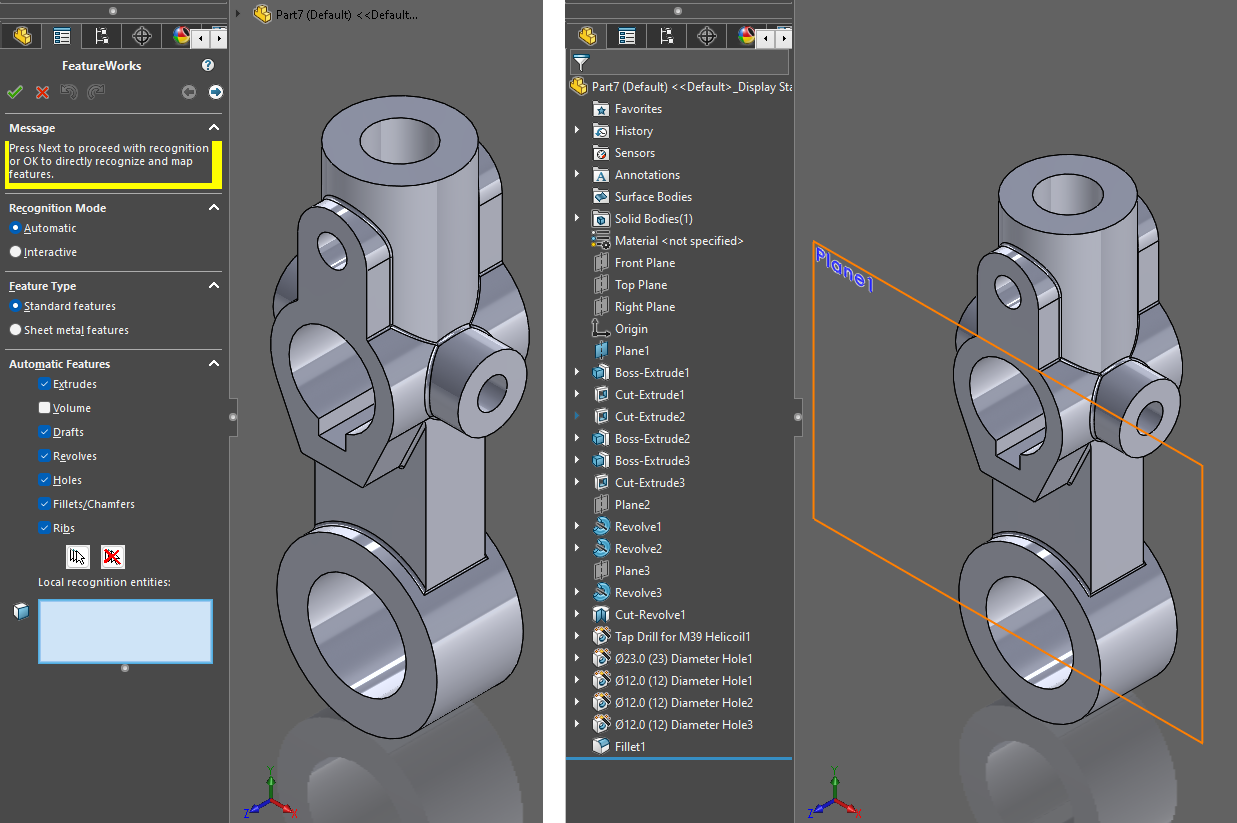Image resolution: width=1237 pixels, height=823 pixels.
Task: Expand the Annotations folder
Action: (578, 174)
